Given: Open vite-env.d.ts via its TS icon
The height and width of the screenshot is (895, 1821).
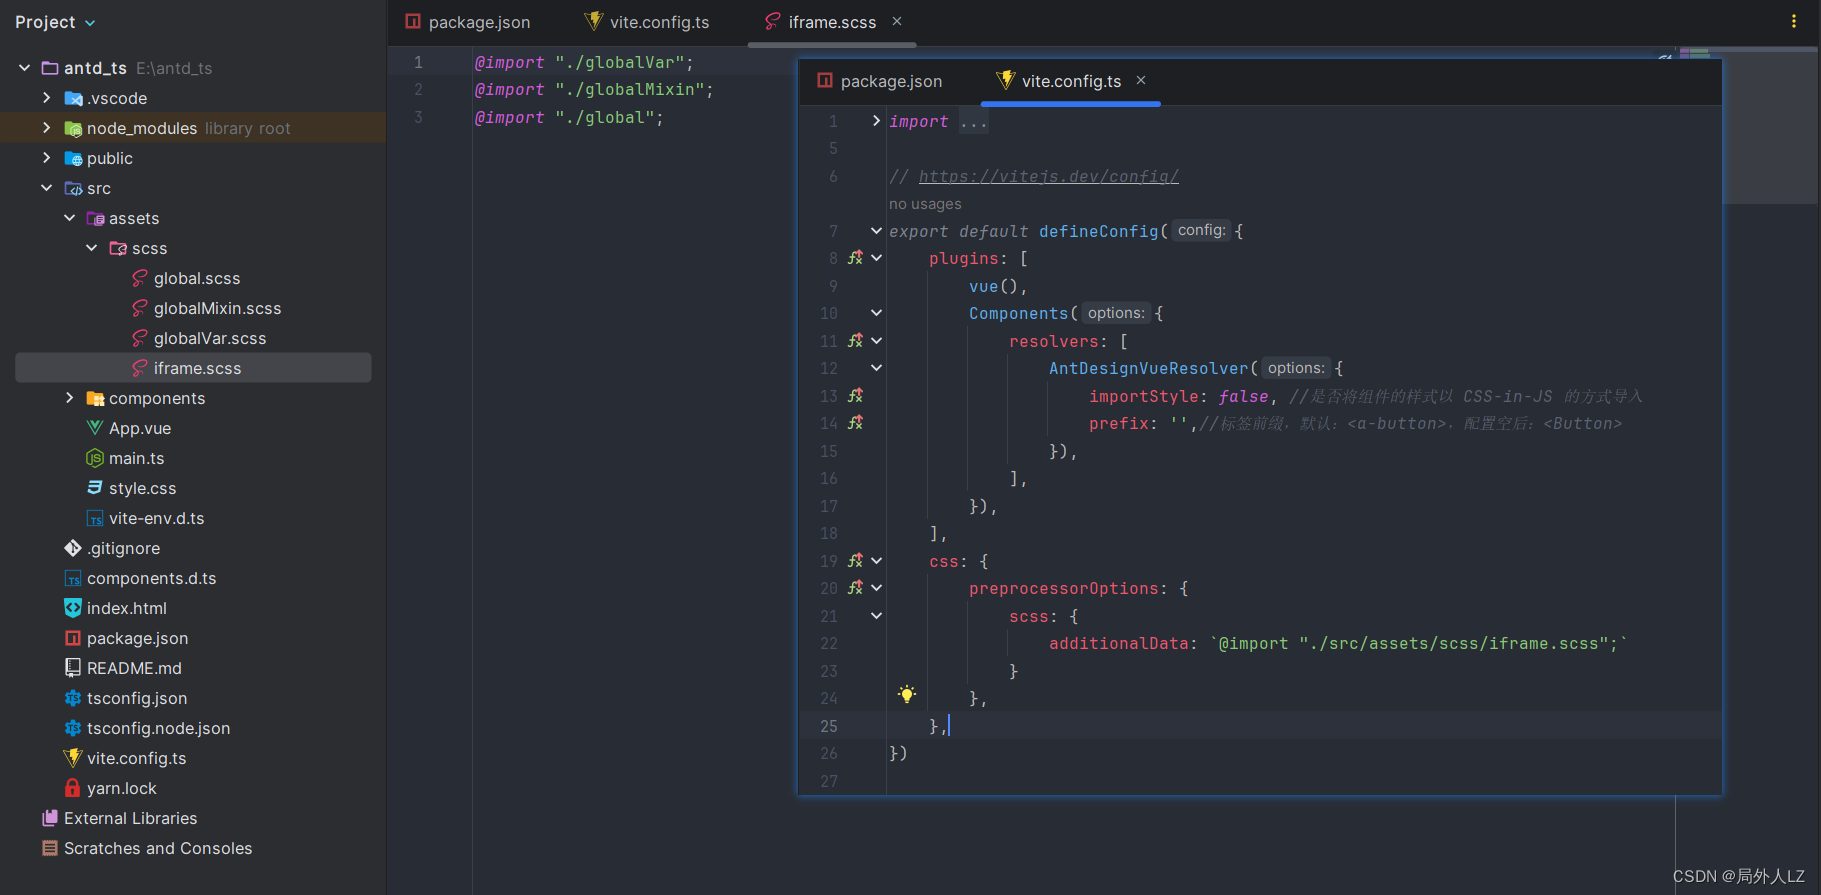Looking at the screenshot, I should coord(95,518).
